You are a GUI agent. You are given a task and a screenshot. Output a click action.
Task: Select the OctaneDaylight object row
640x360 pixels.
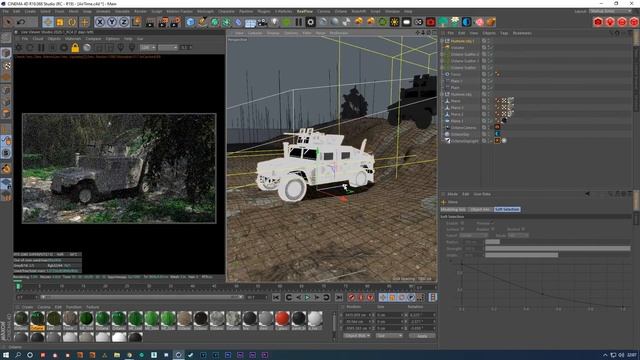tap(464, 140)
